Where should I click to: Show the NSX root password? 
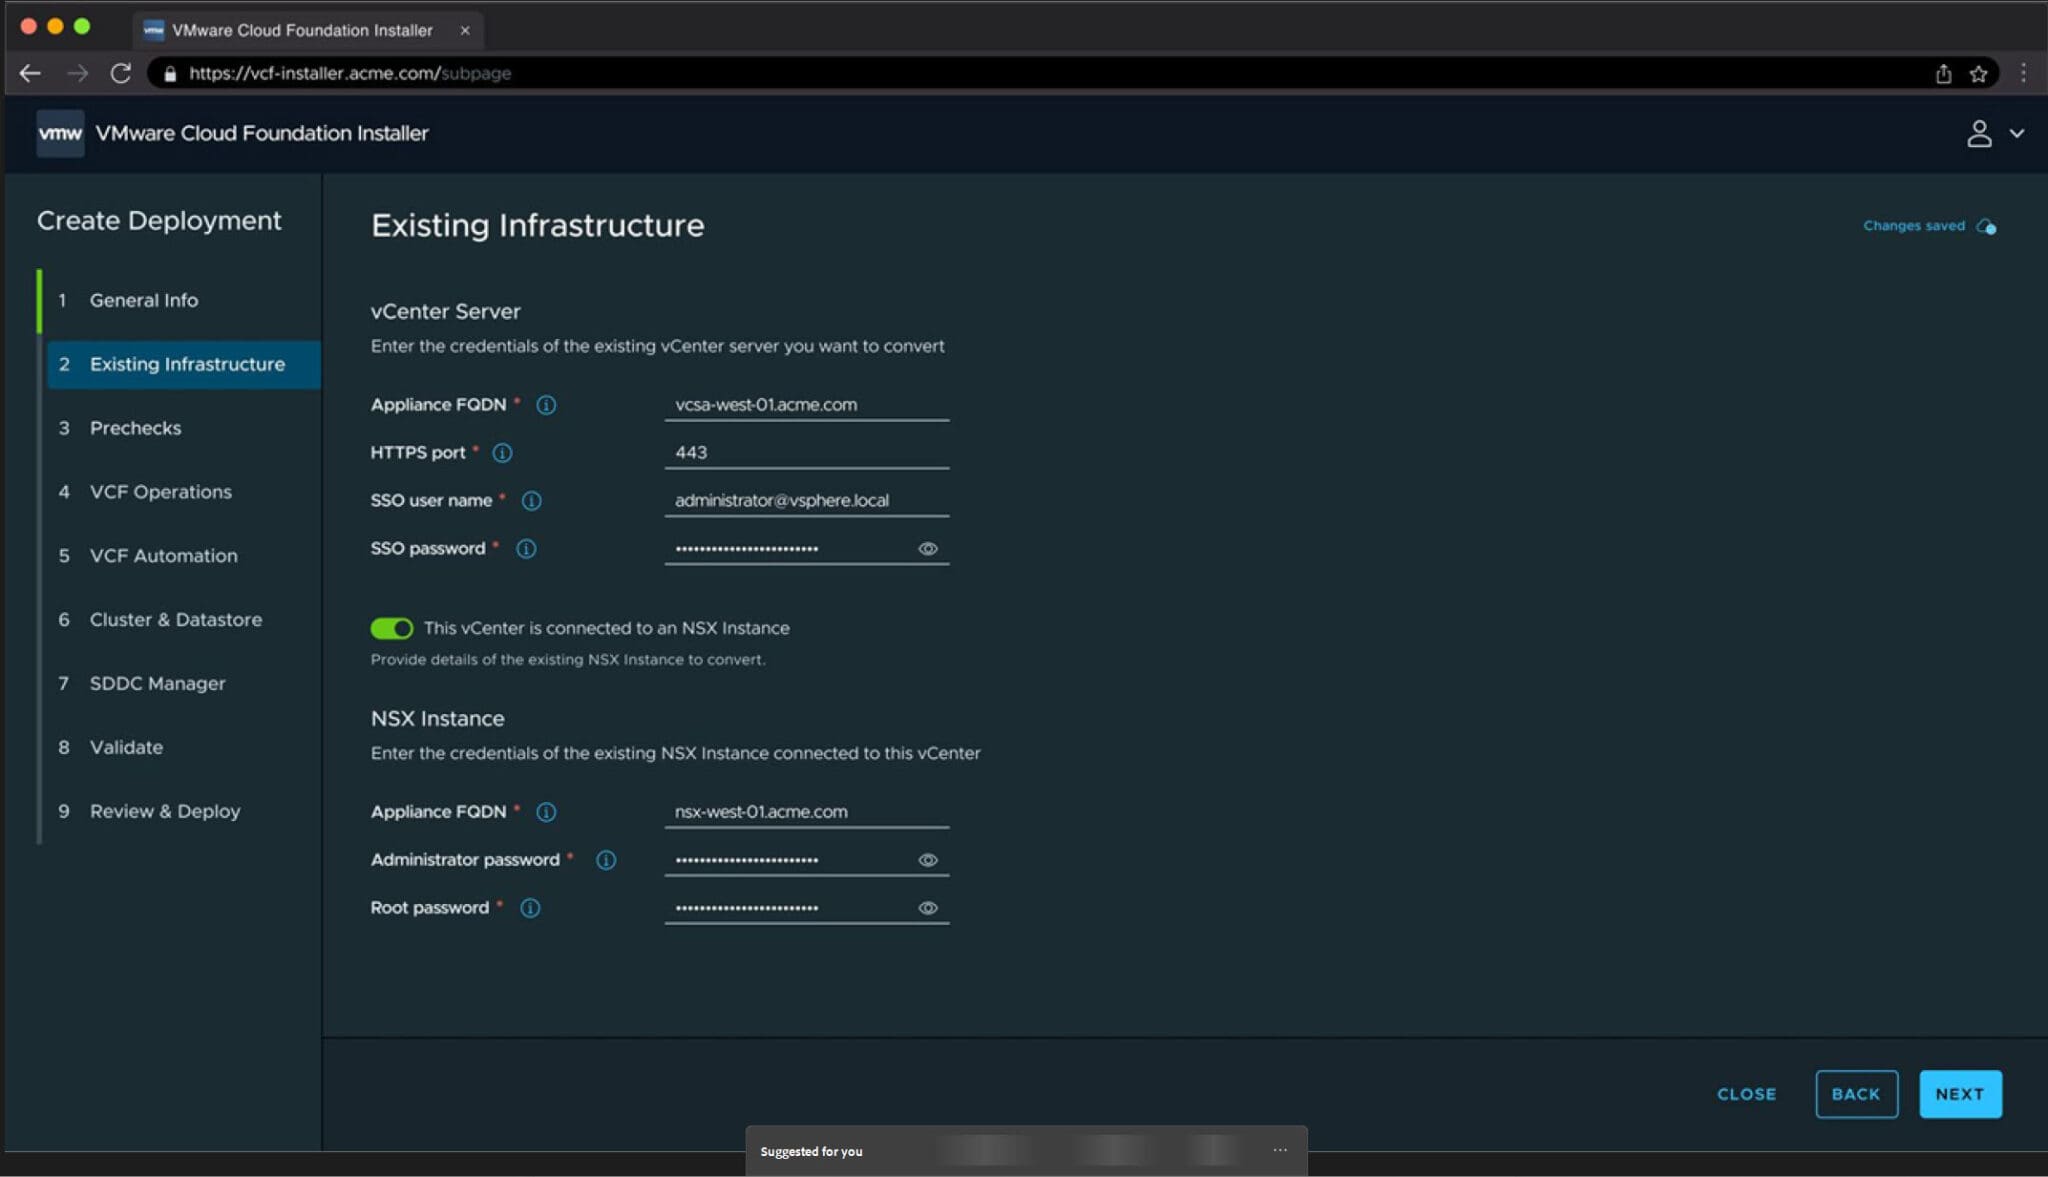[928, 907]
